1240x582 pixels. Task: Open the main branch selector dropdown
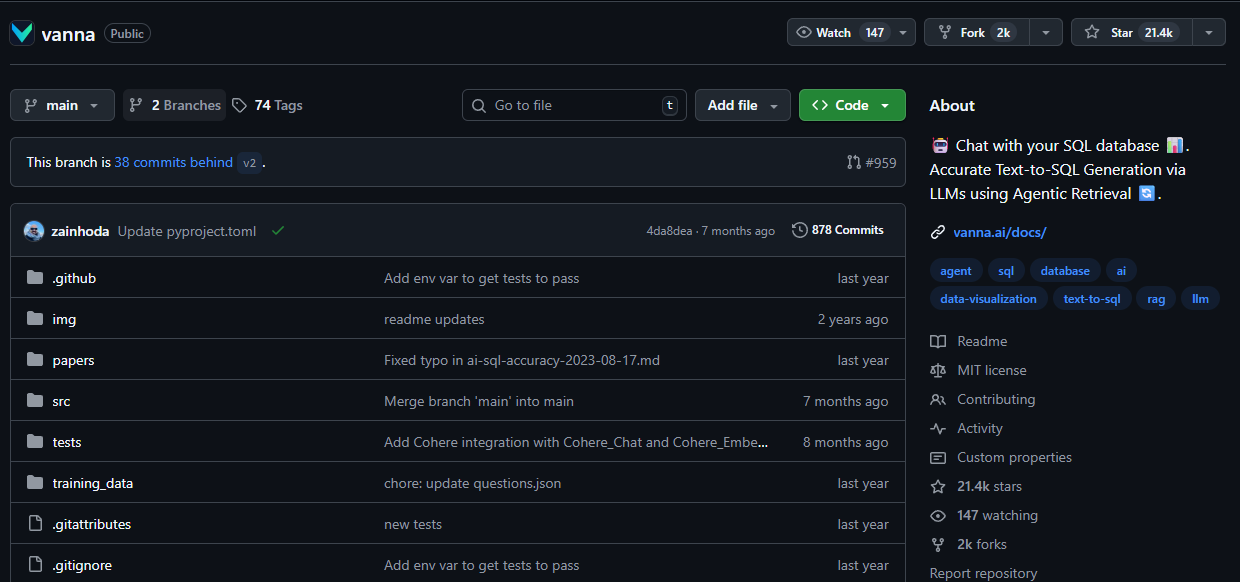62,105
